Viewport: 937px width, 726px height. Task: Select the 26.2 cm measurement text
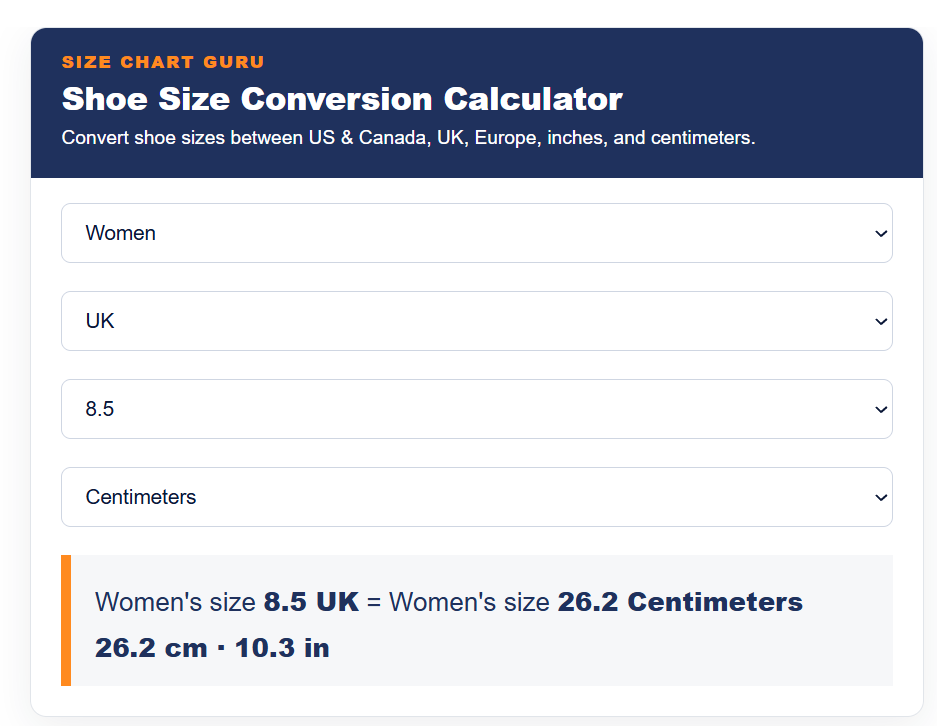(151, 648)
